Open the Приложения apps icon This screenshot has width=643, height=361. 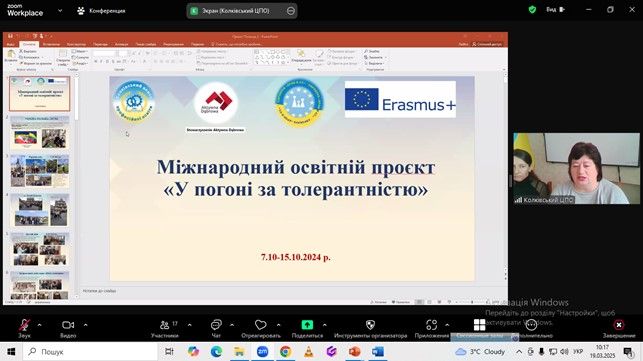tap(431, 325)
